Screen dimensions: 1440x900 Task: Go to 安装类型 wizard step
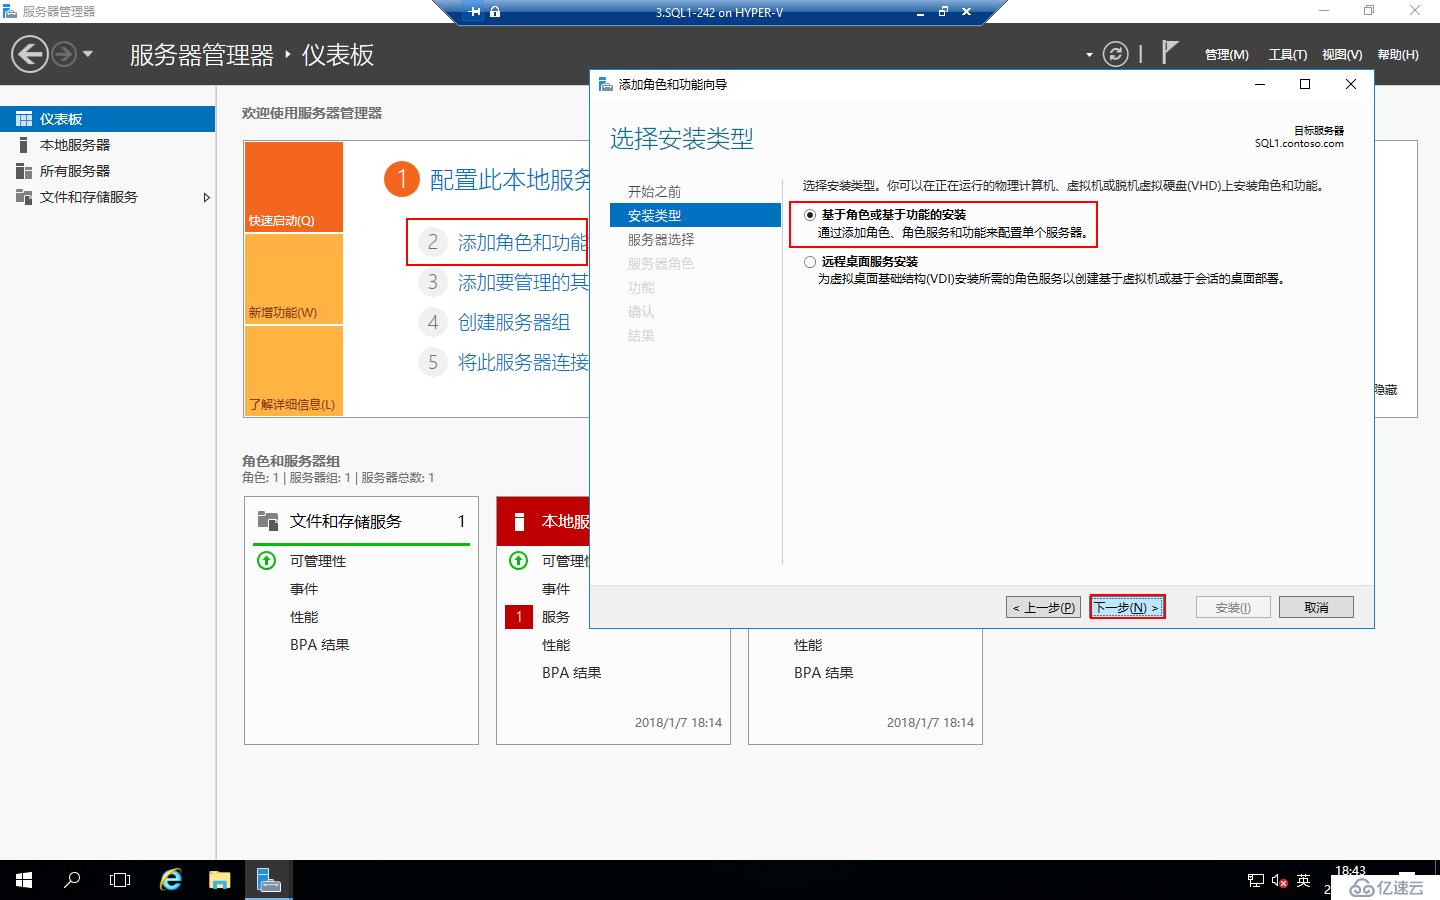[695, 215]
